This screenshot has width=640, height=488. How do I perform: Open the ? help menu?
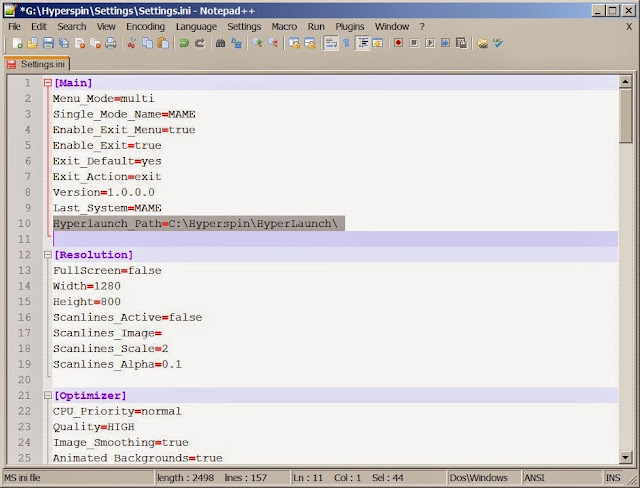(x=422, y=27)
